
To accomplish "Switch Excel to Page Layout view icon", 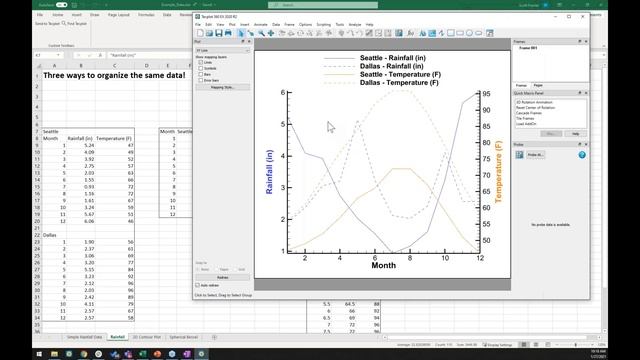I will 536,345.
